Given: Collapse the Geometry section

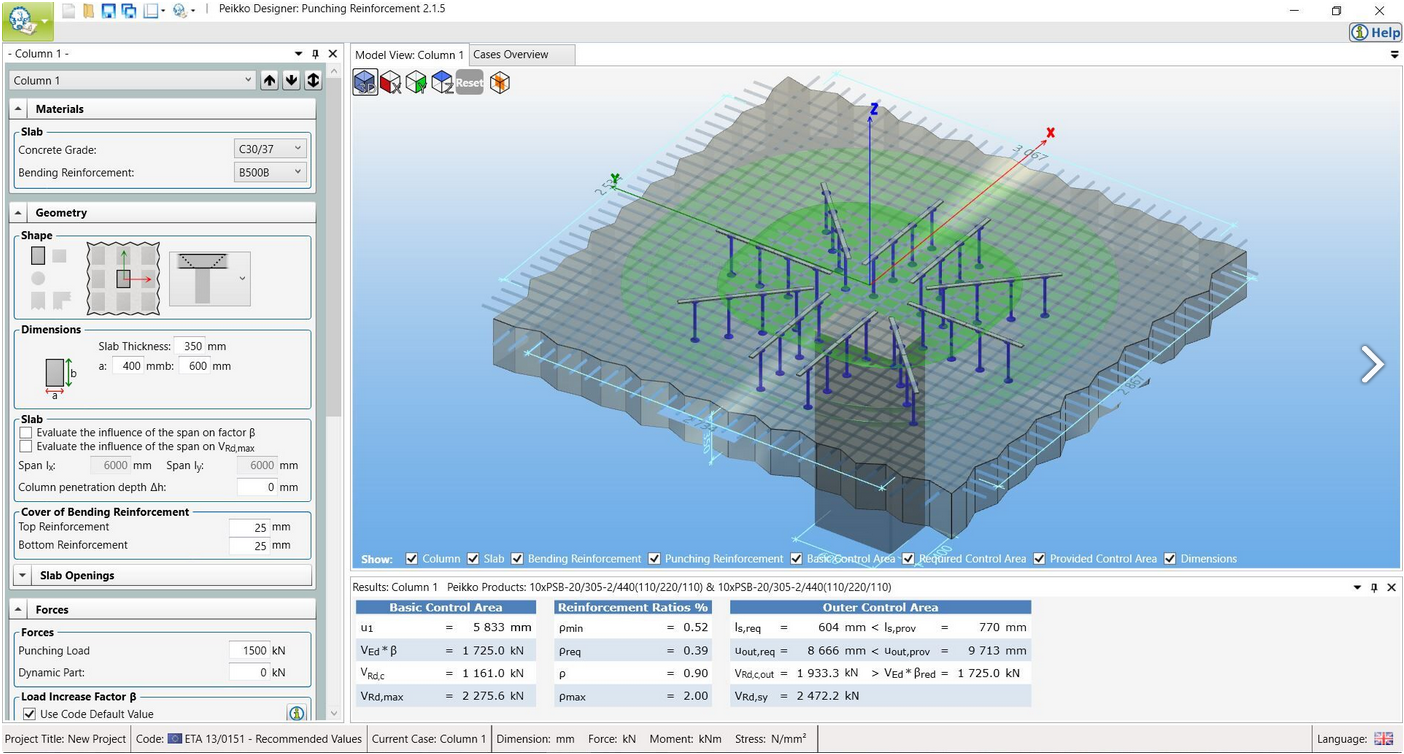Looking at the screenshot, I should pyautogui.click(x=19, y=213).
